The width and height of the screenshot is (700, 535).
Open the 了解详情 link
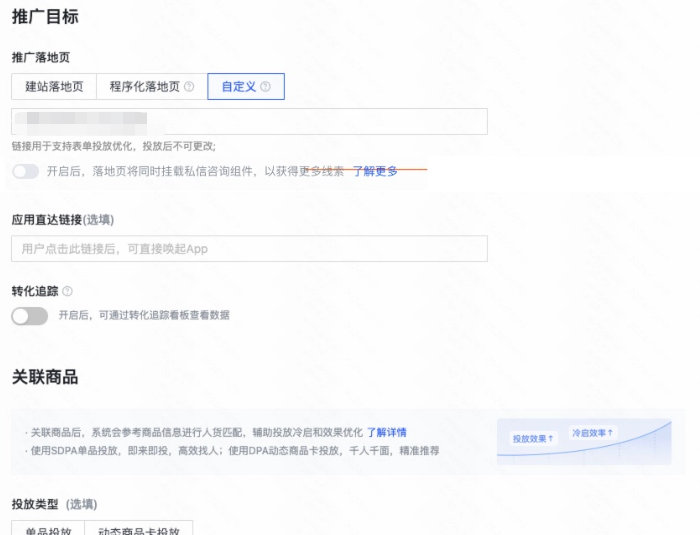click(x=387, y=432)
